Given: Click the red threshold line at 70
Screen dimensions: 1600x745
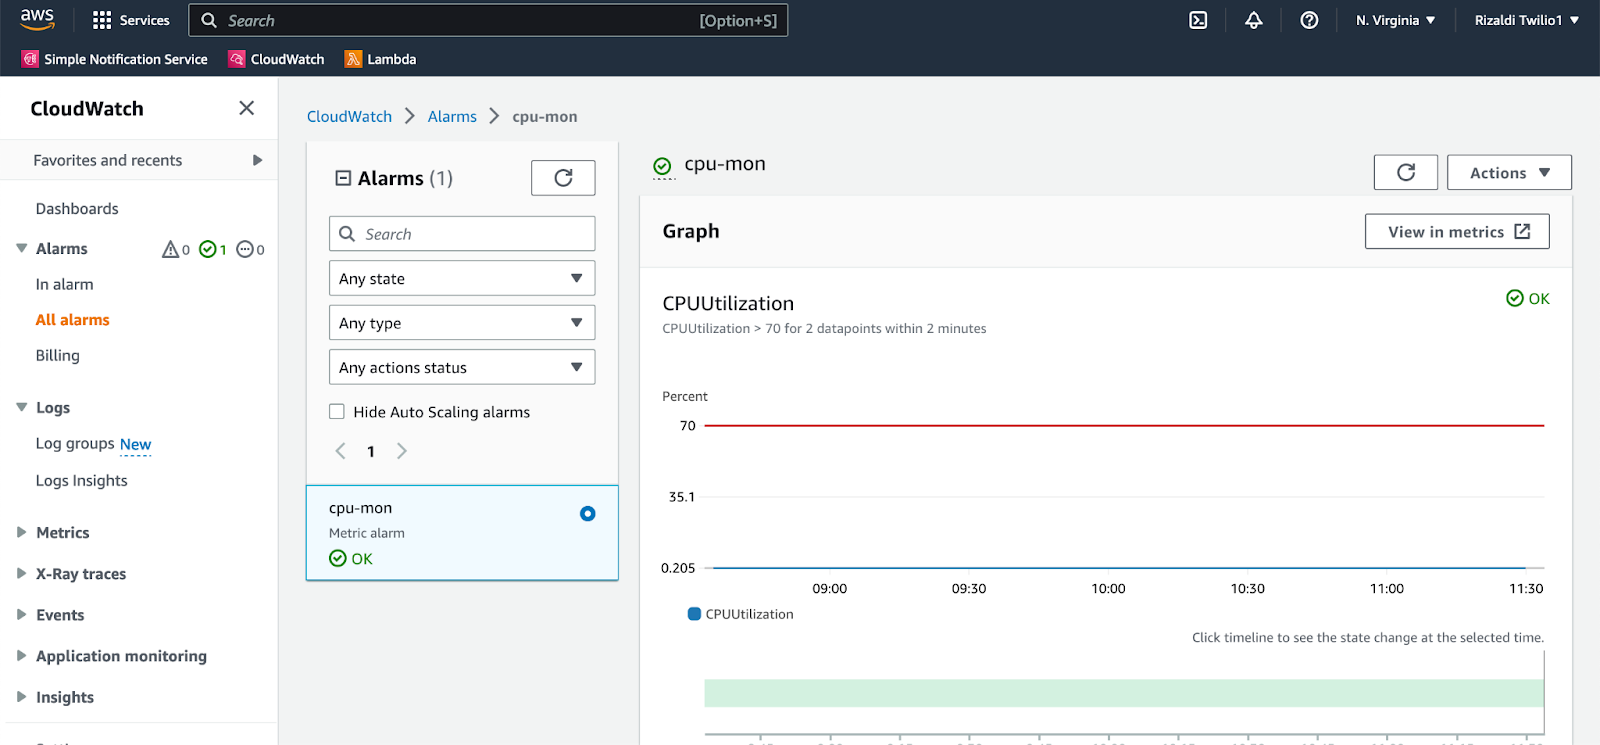Looking at the screenshot, I should pyautogui.click(x=1124, y=425).
